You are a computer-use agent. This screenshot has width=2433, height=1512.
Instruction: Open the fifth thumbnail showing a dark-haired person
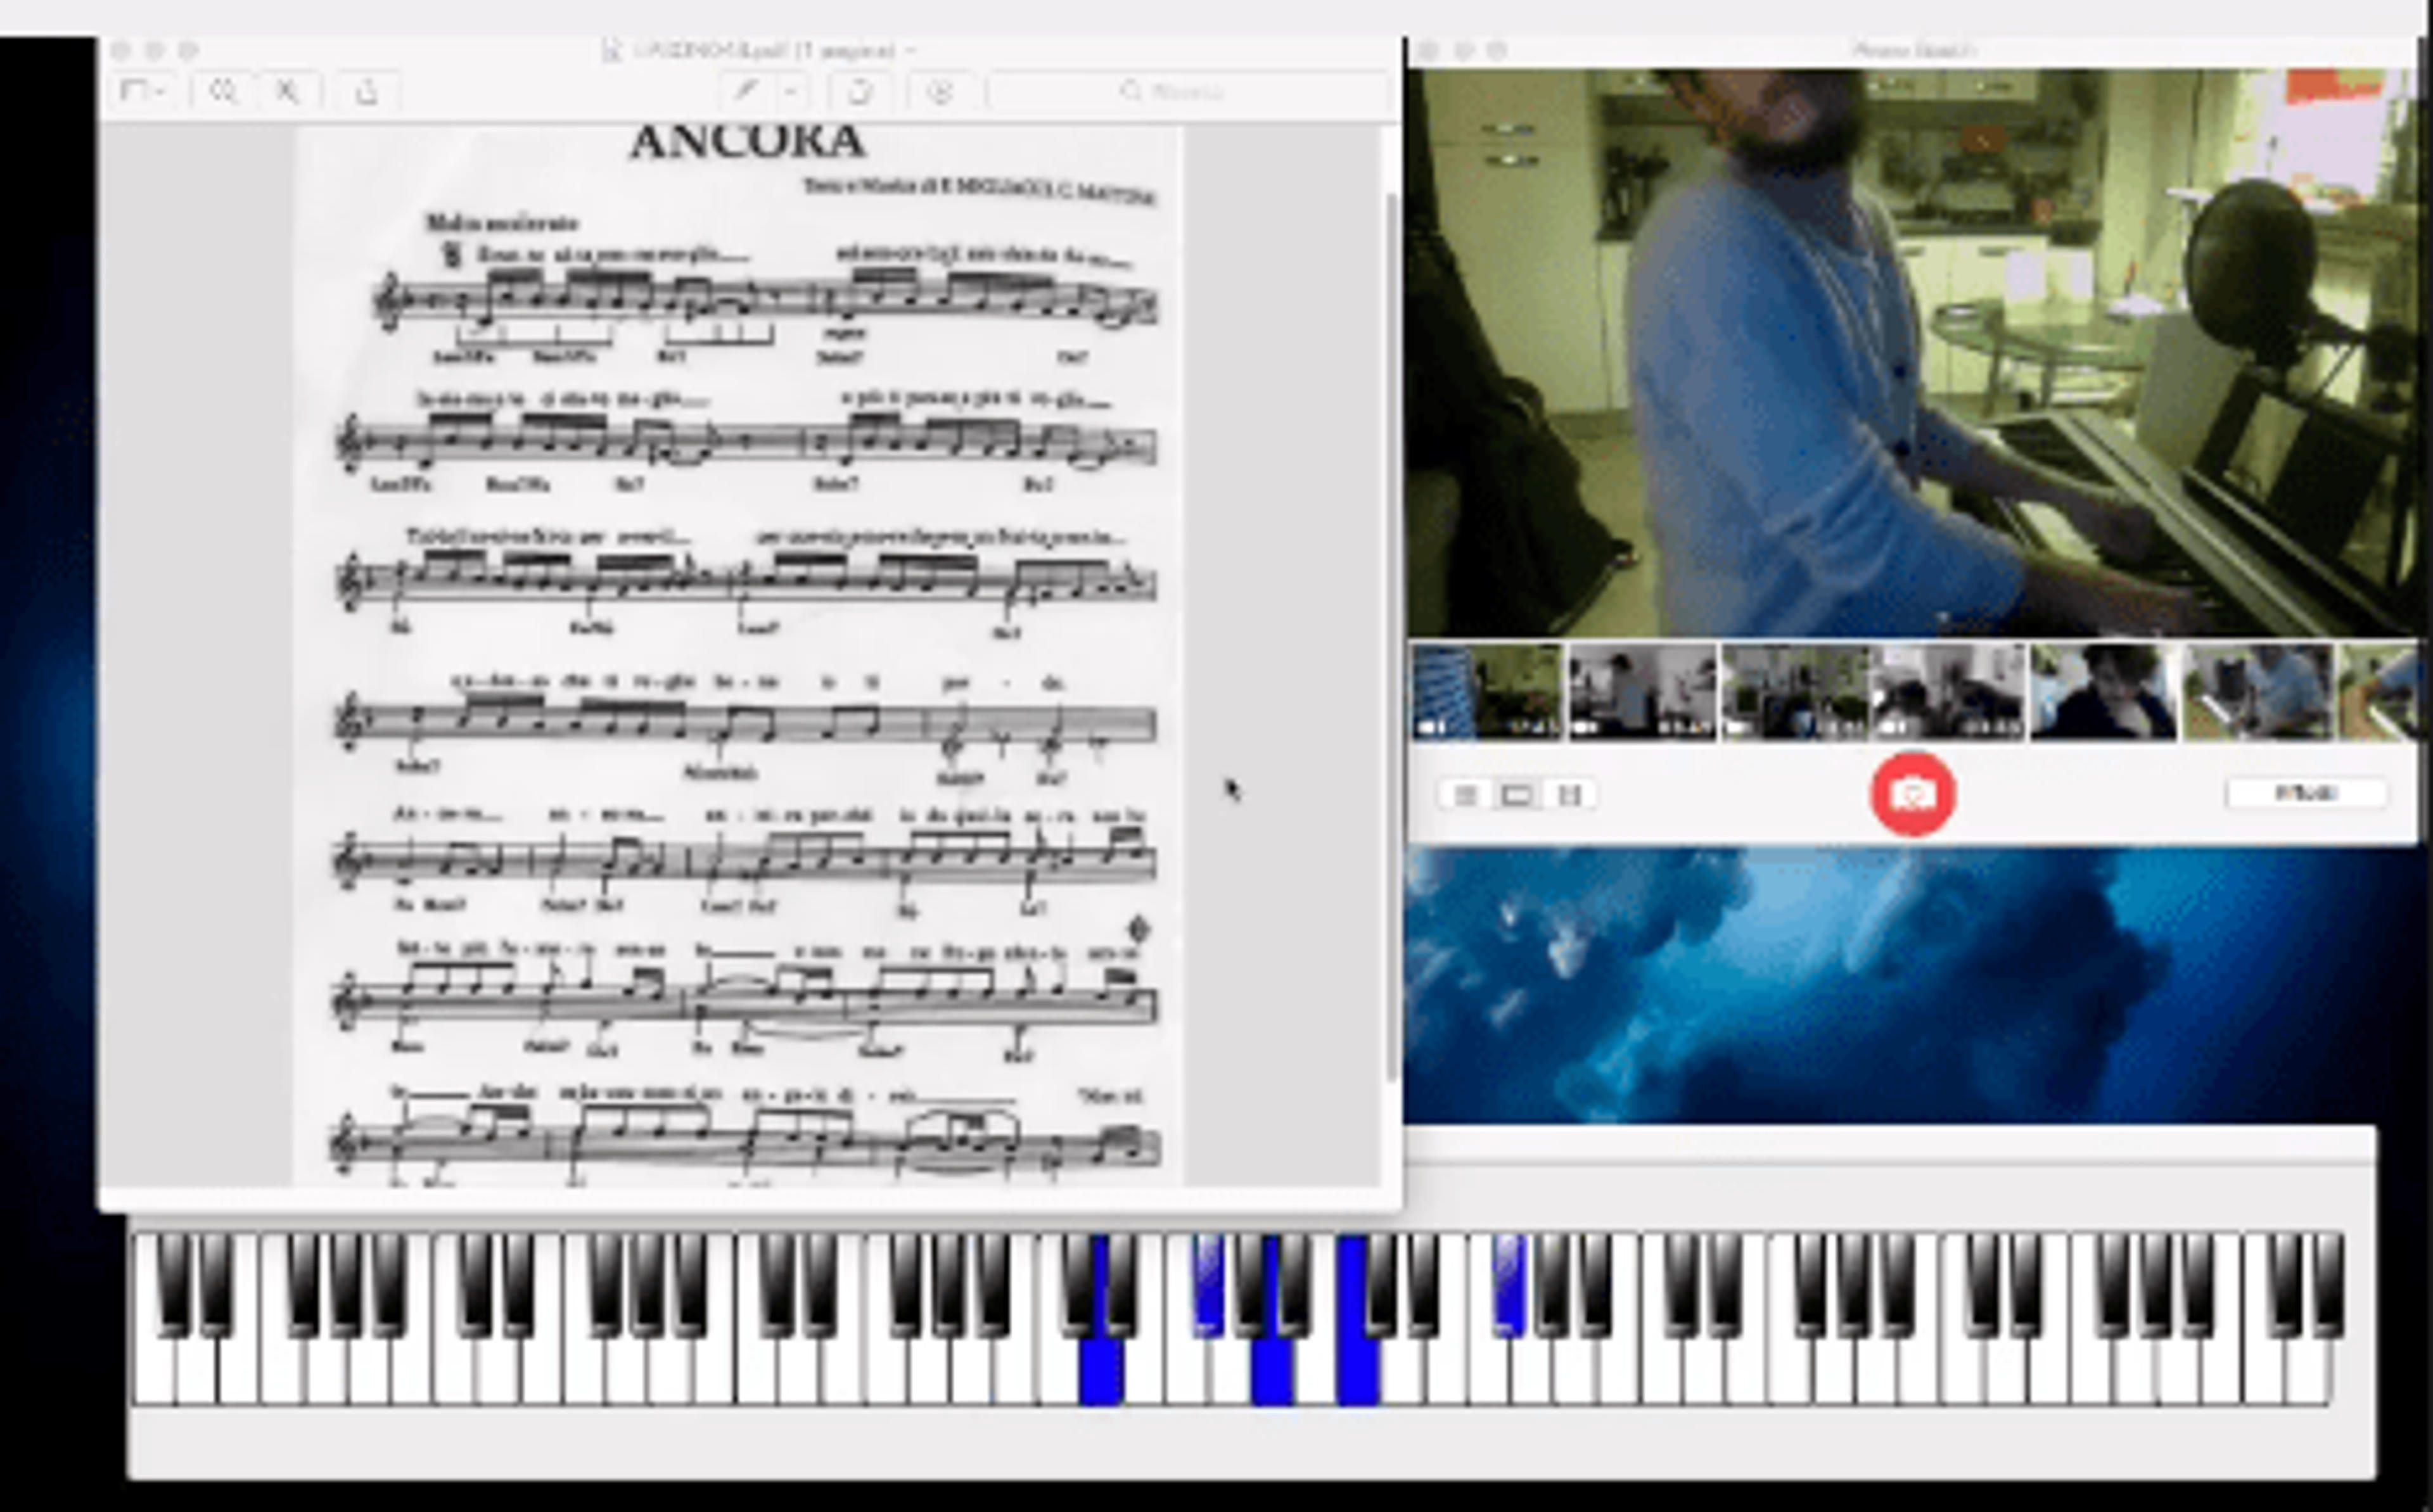2103,692
